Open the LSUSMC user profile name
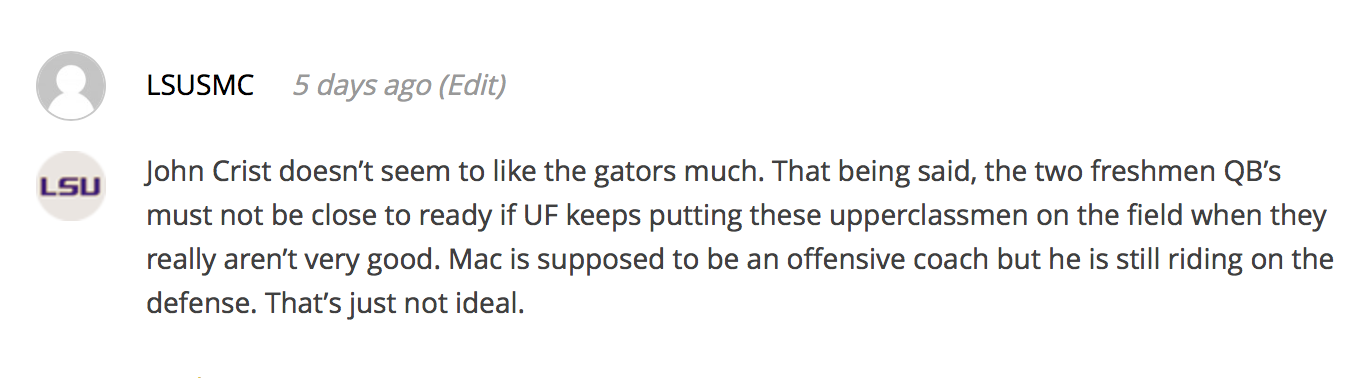The height and width of the screenshot is (378, 1372). click(200, 86)
